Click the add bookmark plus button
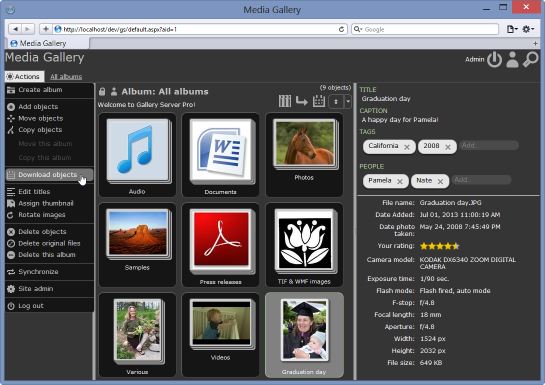This screenshot has width=545, height=385. click(46, 29)
